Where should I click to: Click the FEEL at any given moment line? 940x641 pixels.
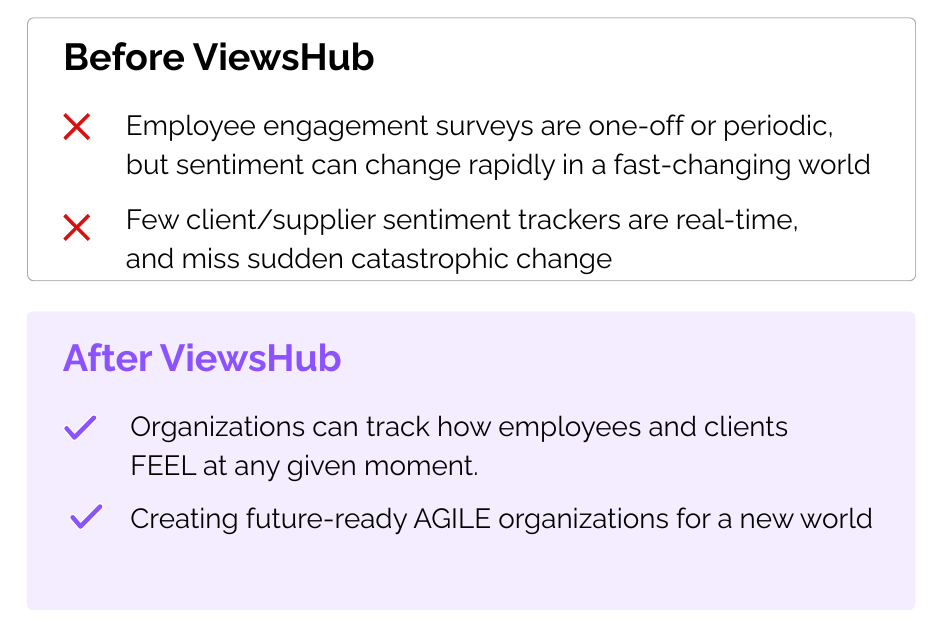pos(305,466)
